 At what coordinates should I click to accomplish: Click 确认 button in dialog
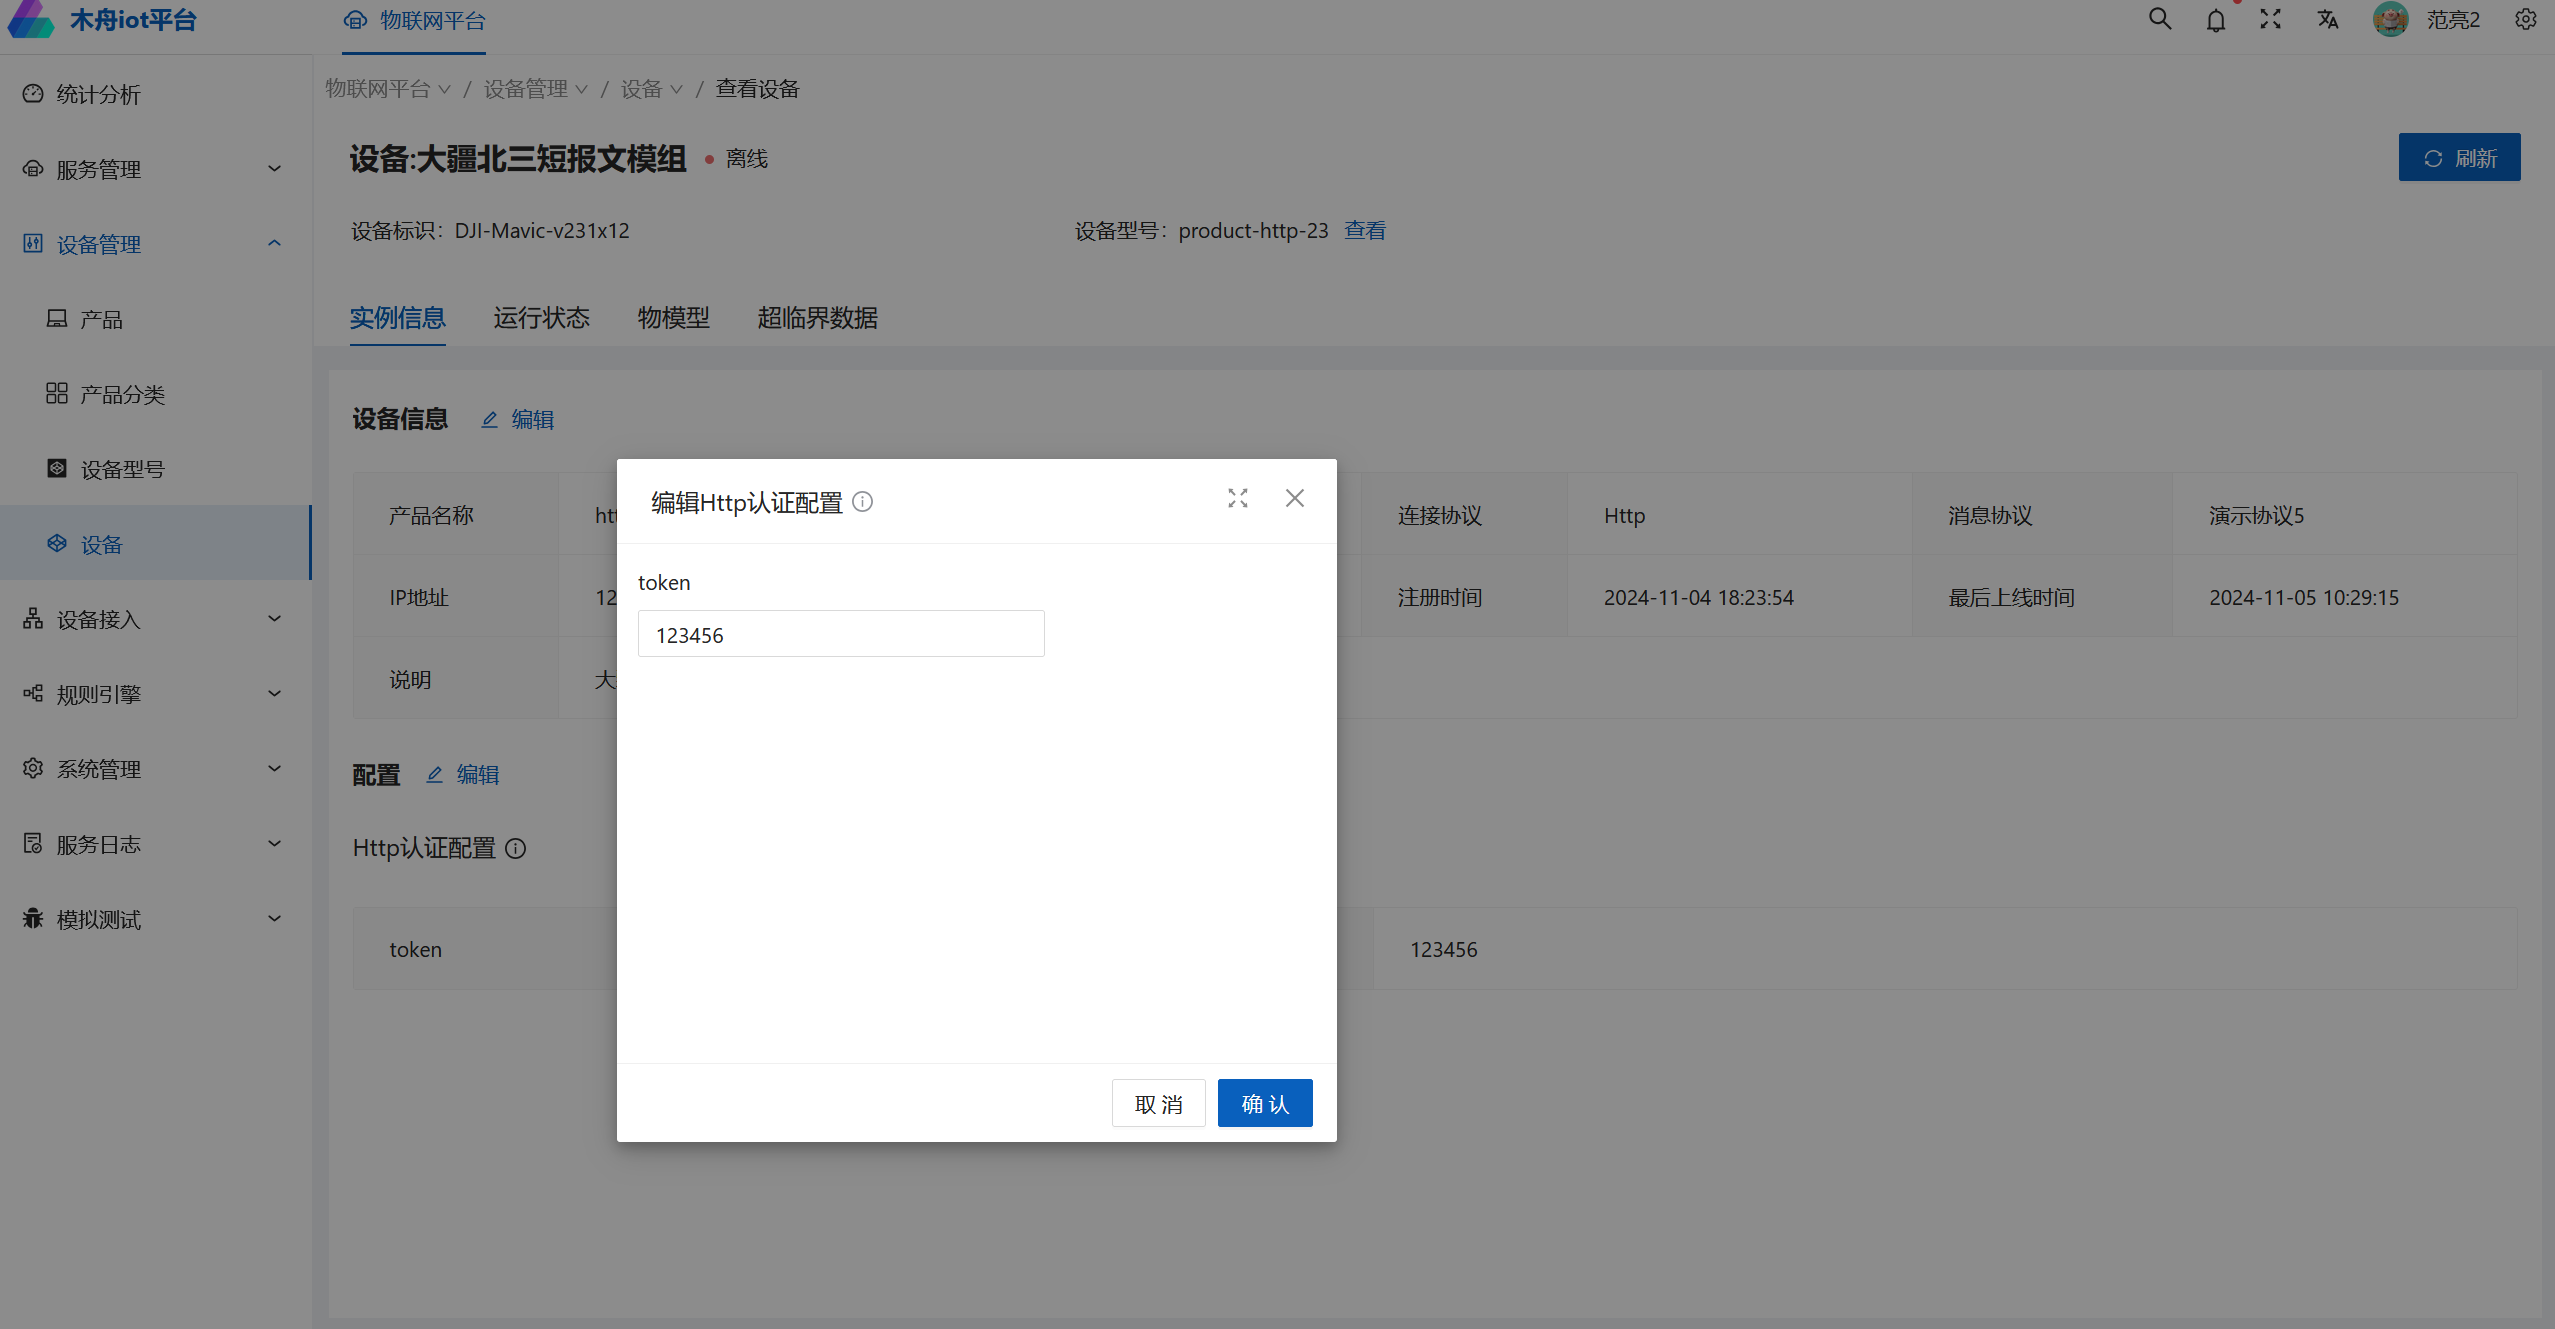[1264, 1103]
